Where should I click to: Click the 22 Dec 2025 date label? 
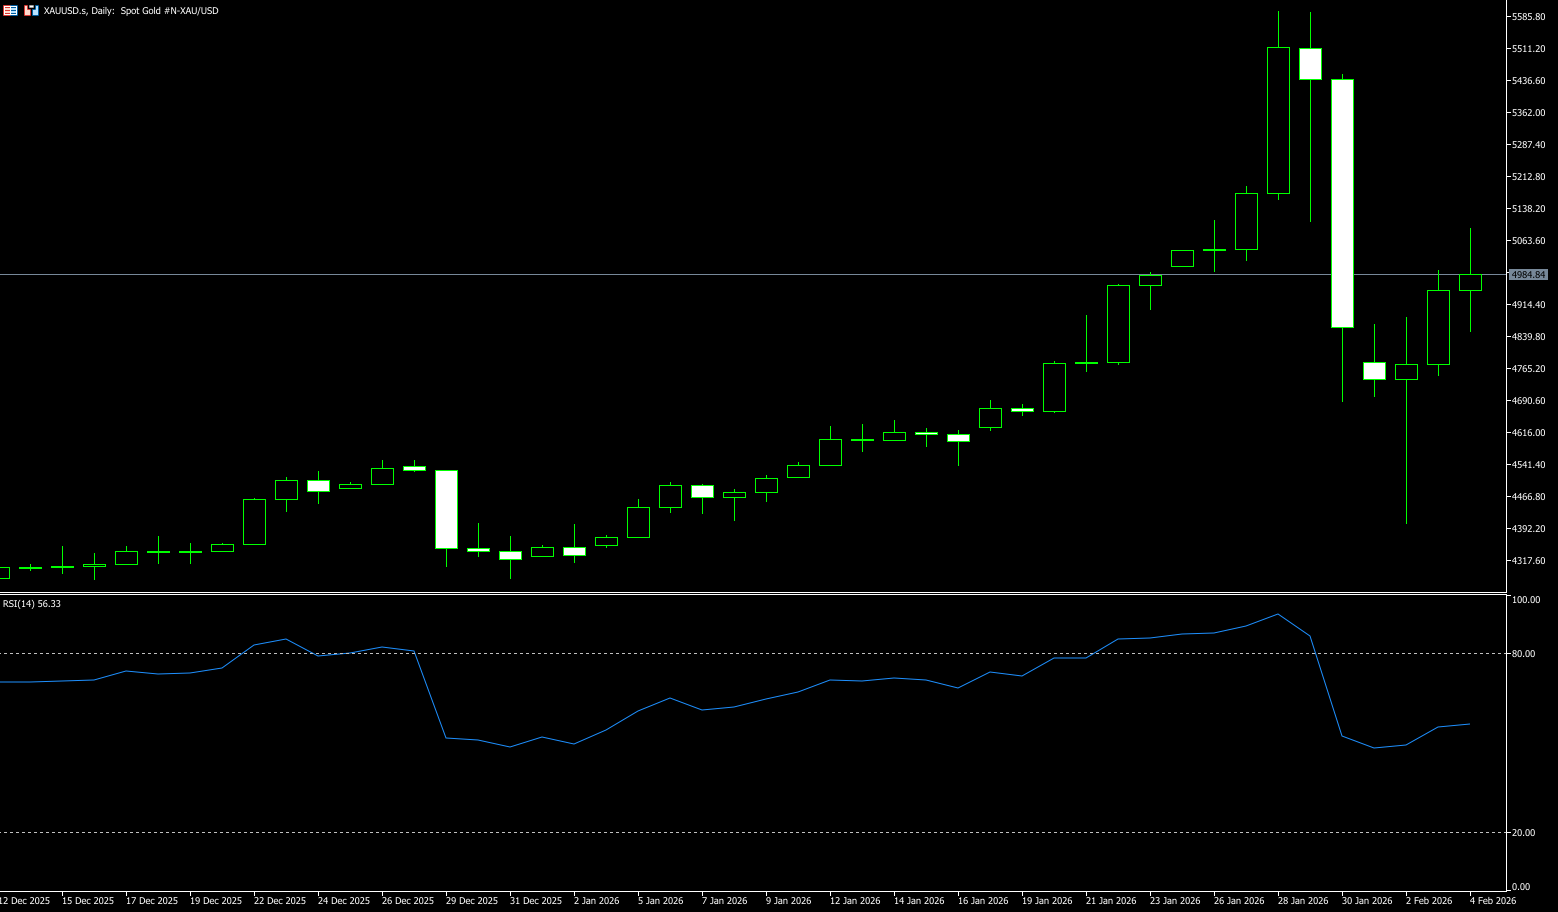[280, 901]
